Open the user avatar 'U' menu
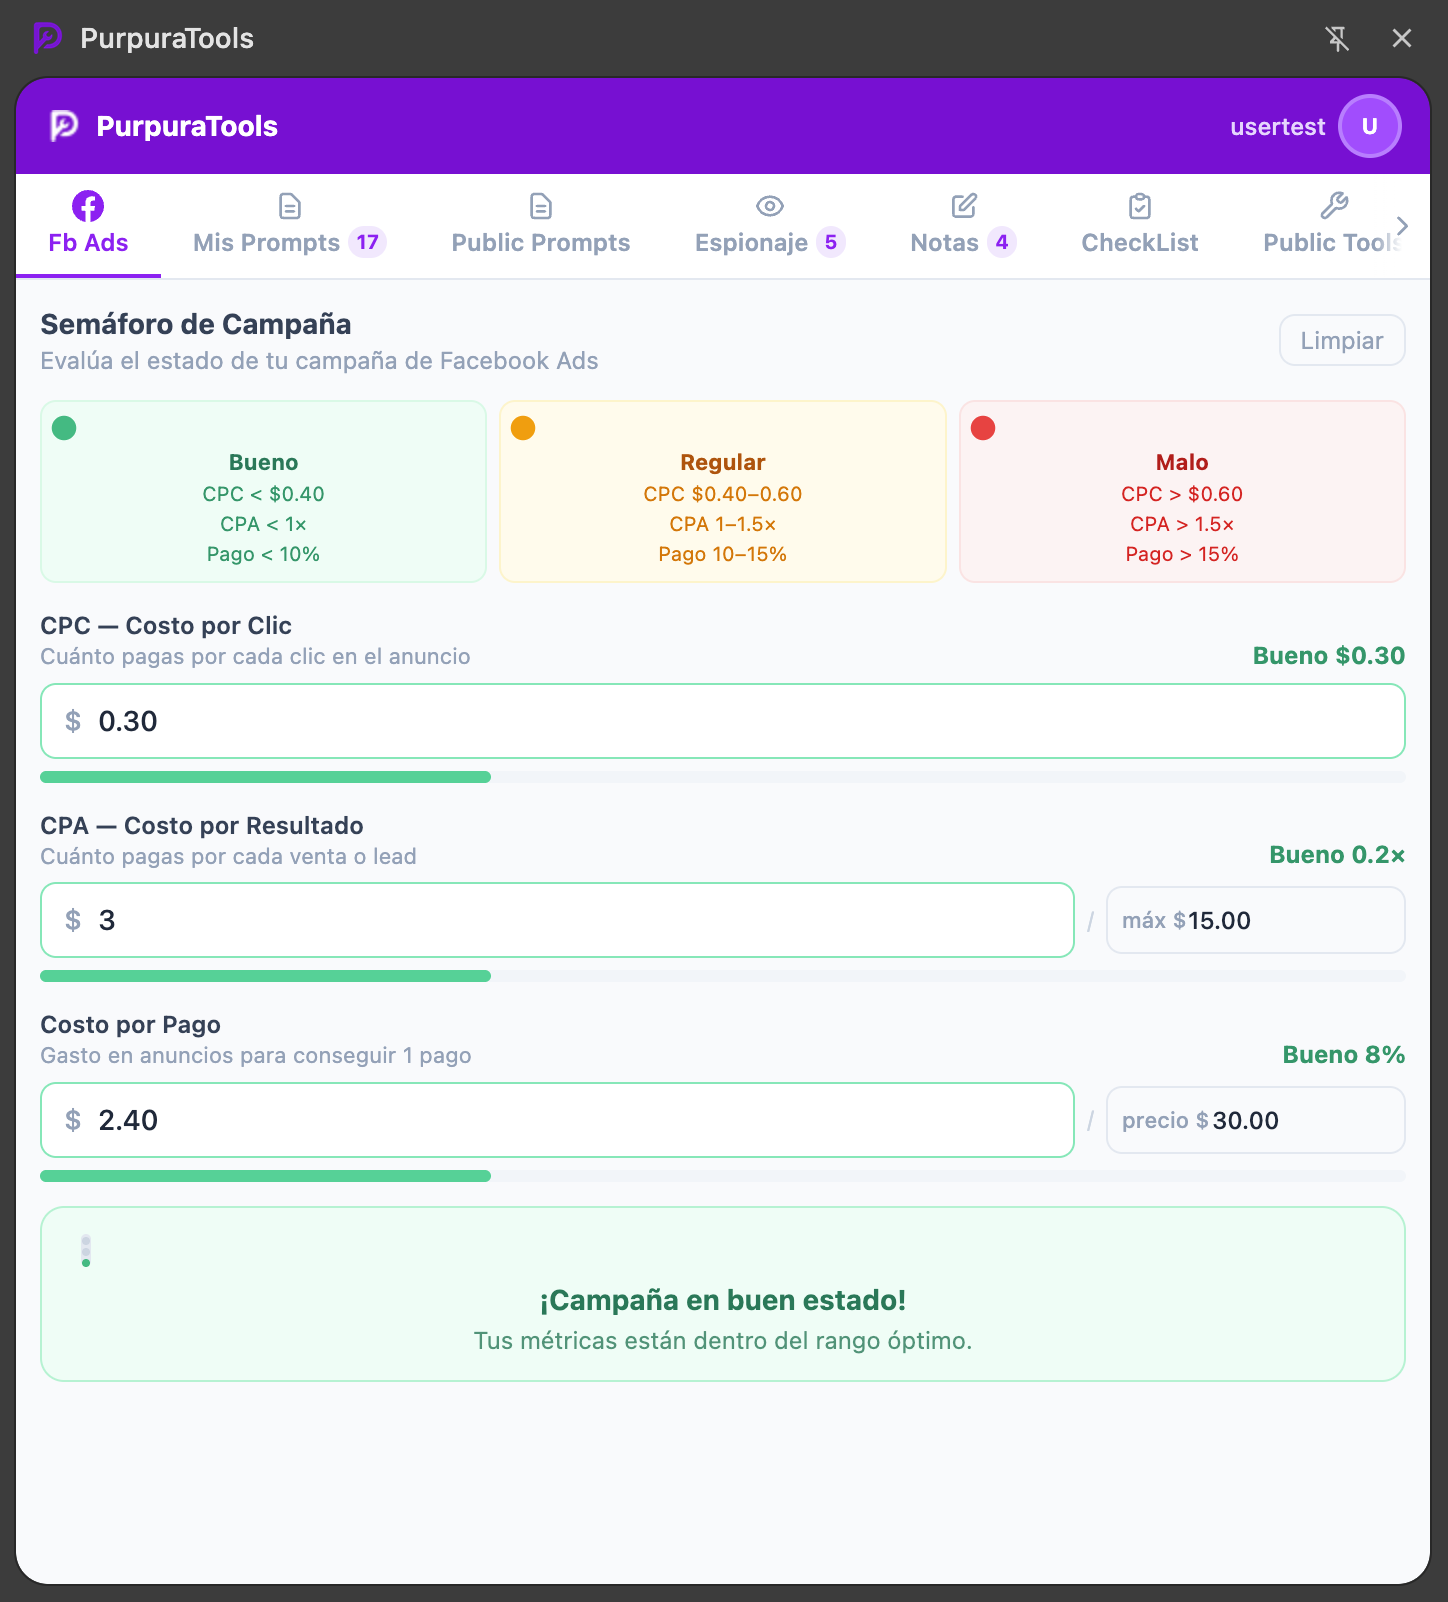This screenshot has height=1602, width=1448. click(1370, 126)
